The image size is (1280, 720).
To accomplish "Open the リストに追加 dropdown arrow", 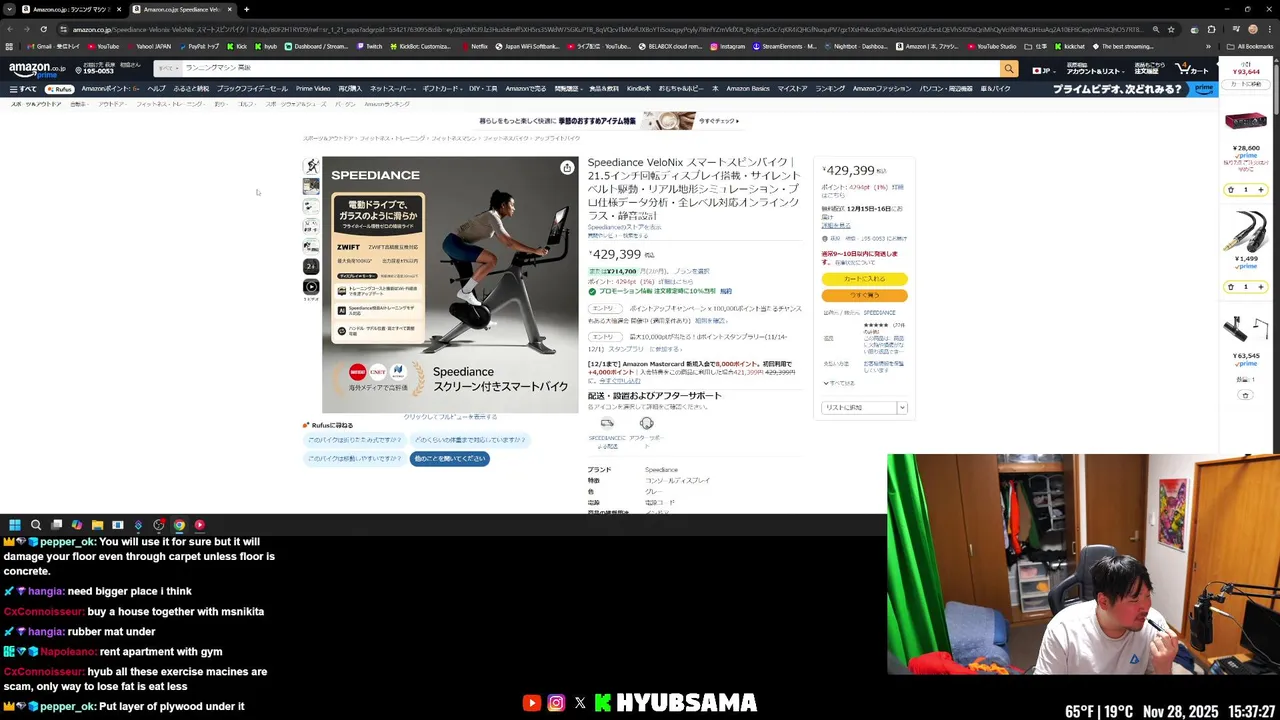I will click(902, 408).
